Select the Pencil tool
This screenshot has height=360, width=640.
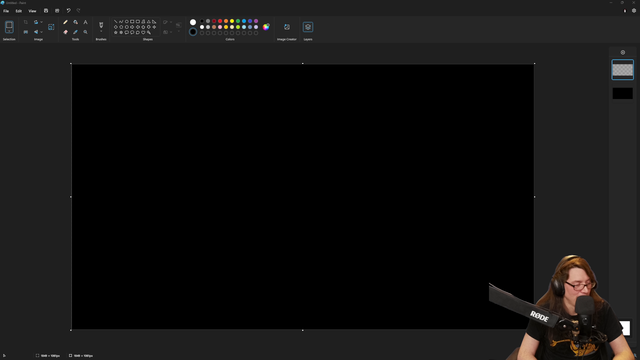[65, 22]
